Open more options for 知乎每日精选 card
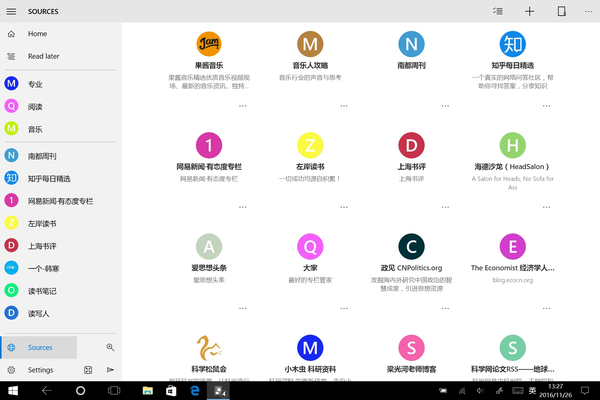 click(x=546, y=106)
